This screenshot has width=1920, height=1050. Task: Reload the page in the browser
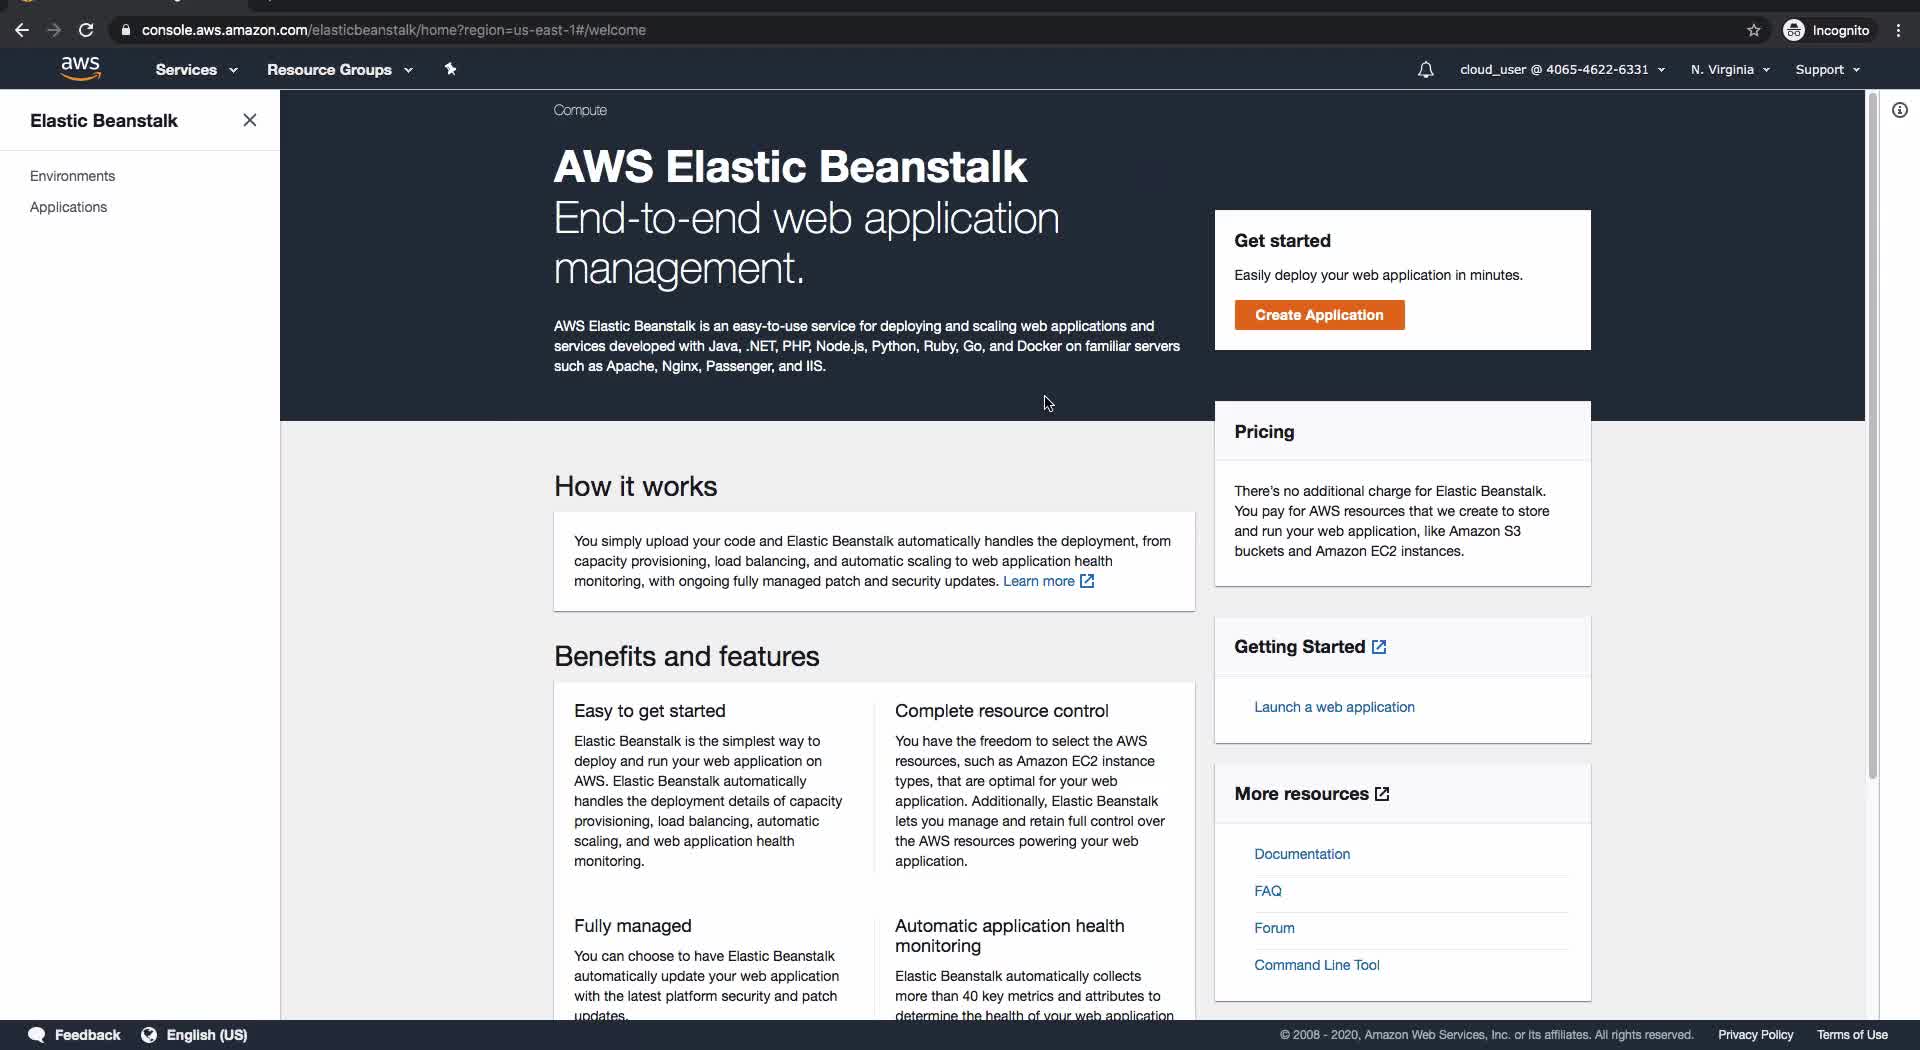[86, 30]
